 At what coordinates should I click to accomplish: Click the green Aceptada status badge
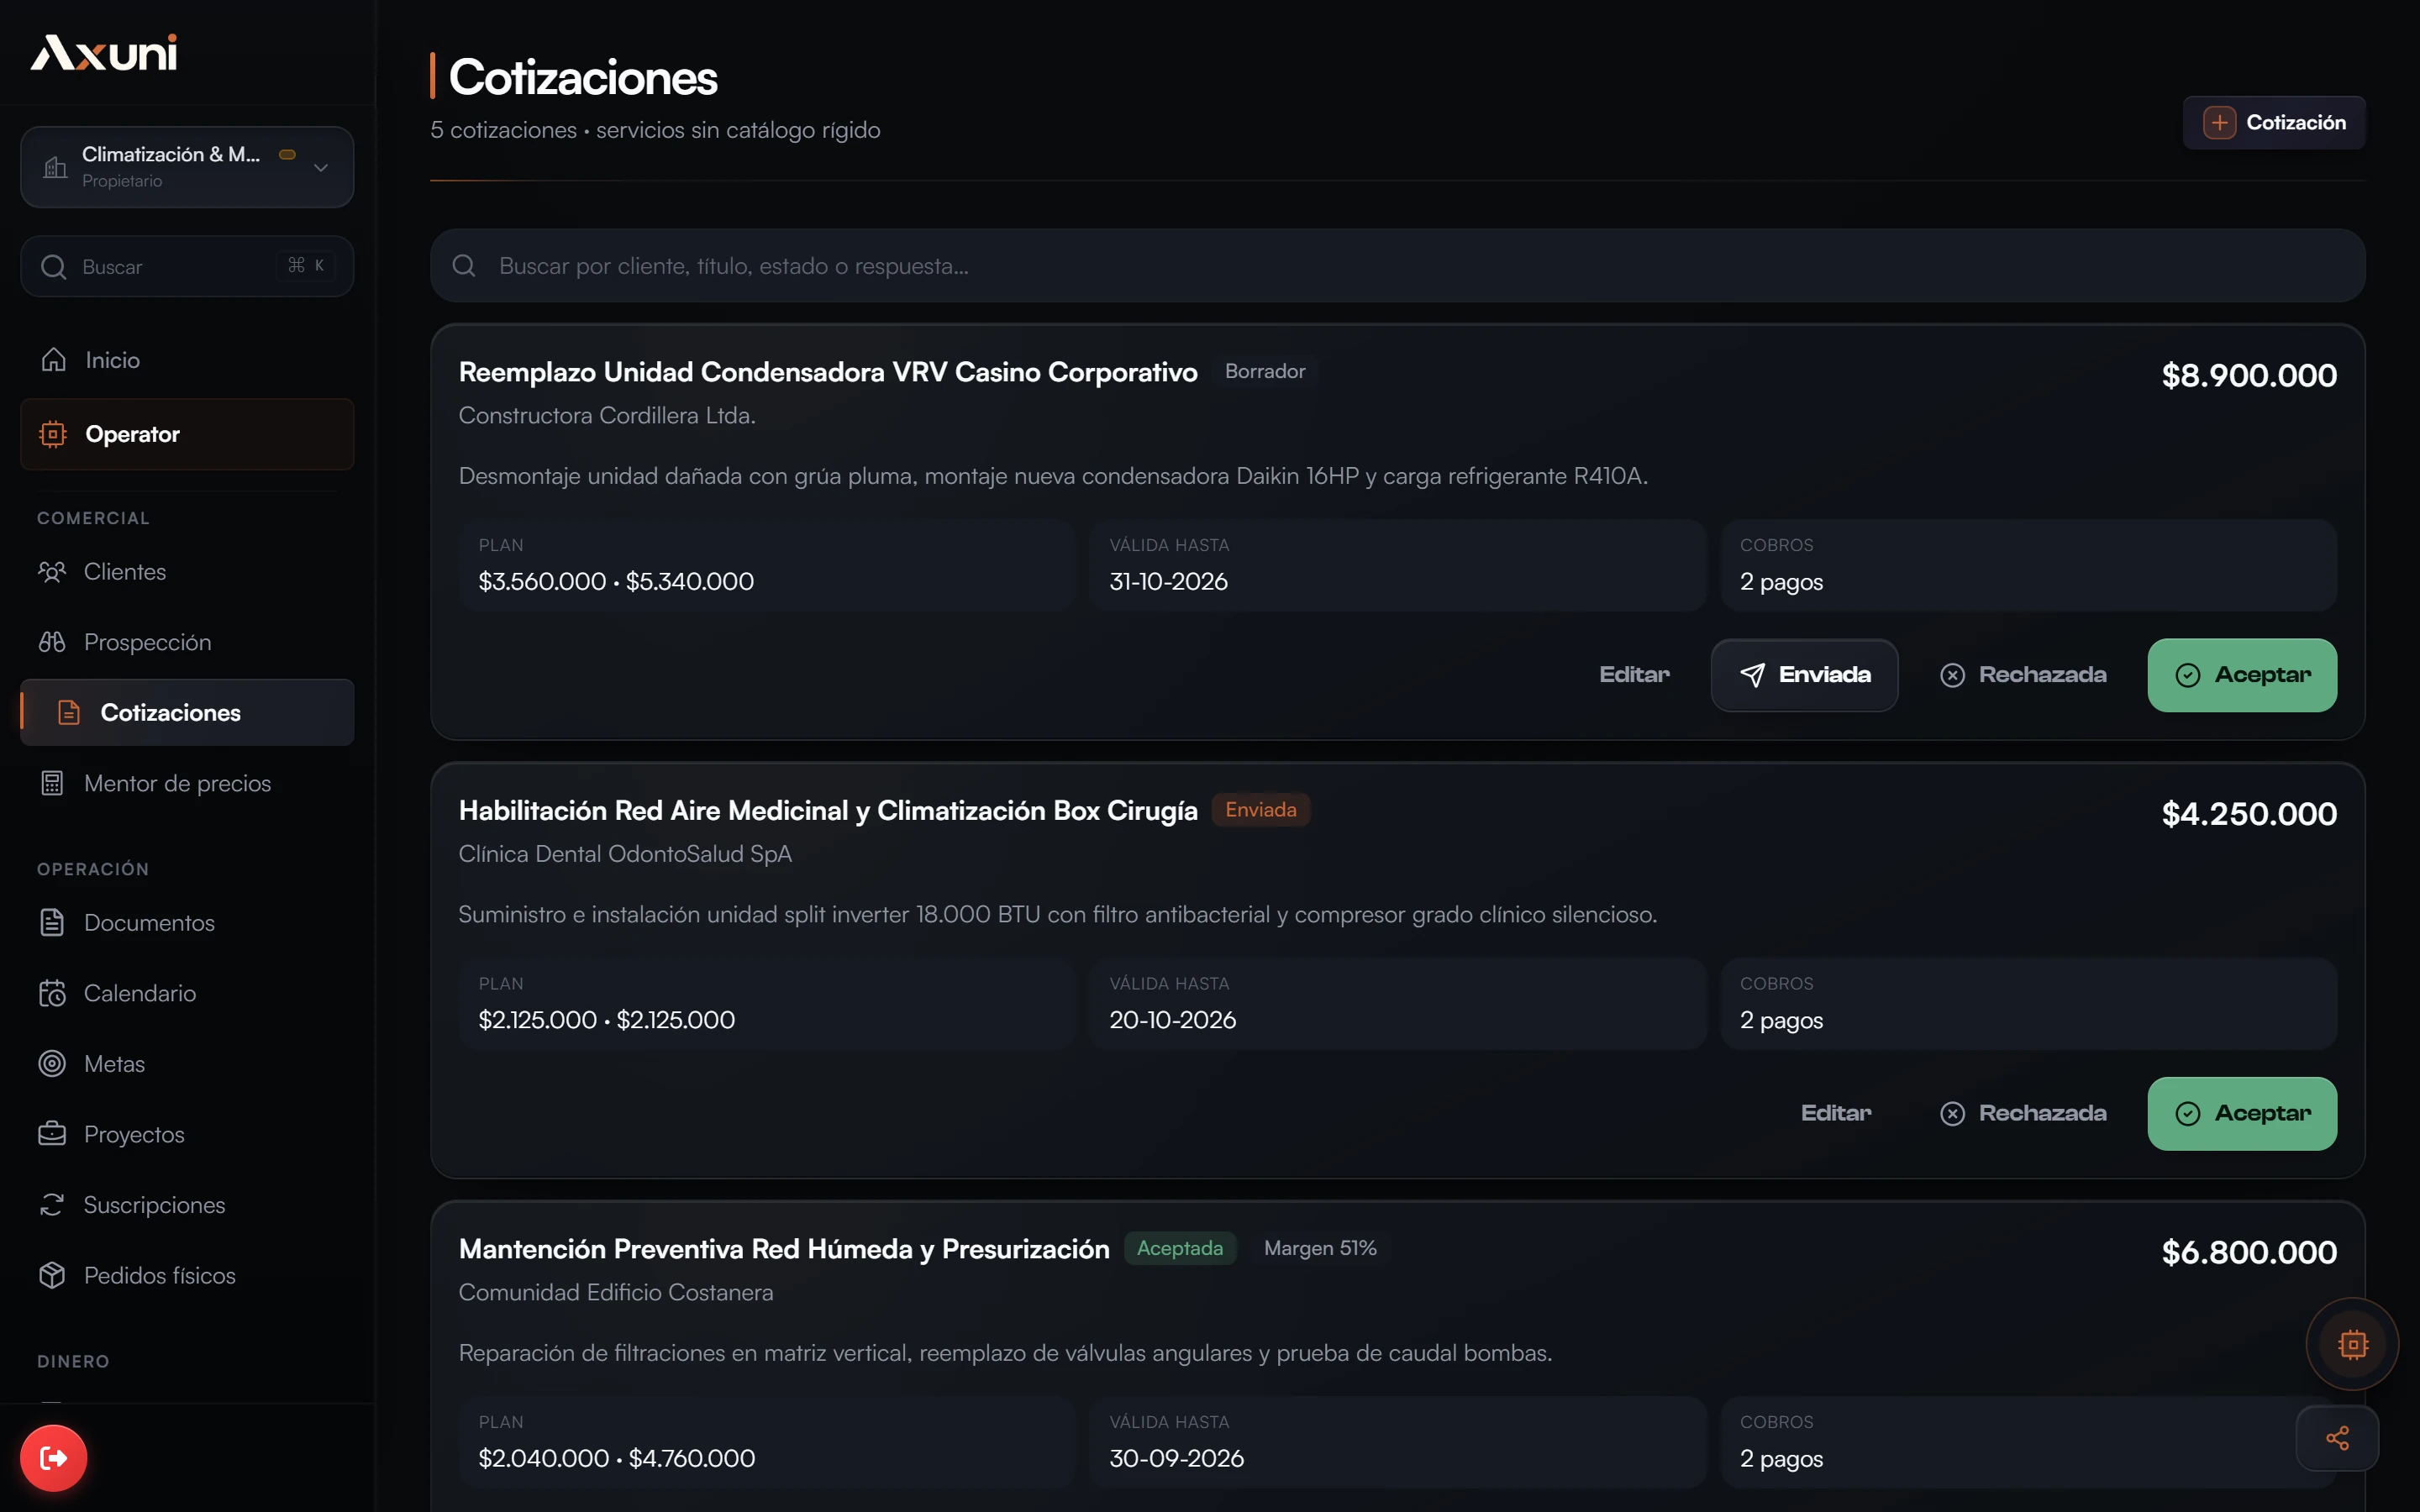[1180, 1248]
